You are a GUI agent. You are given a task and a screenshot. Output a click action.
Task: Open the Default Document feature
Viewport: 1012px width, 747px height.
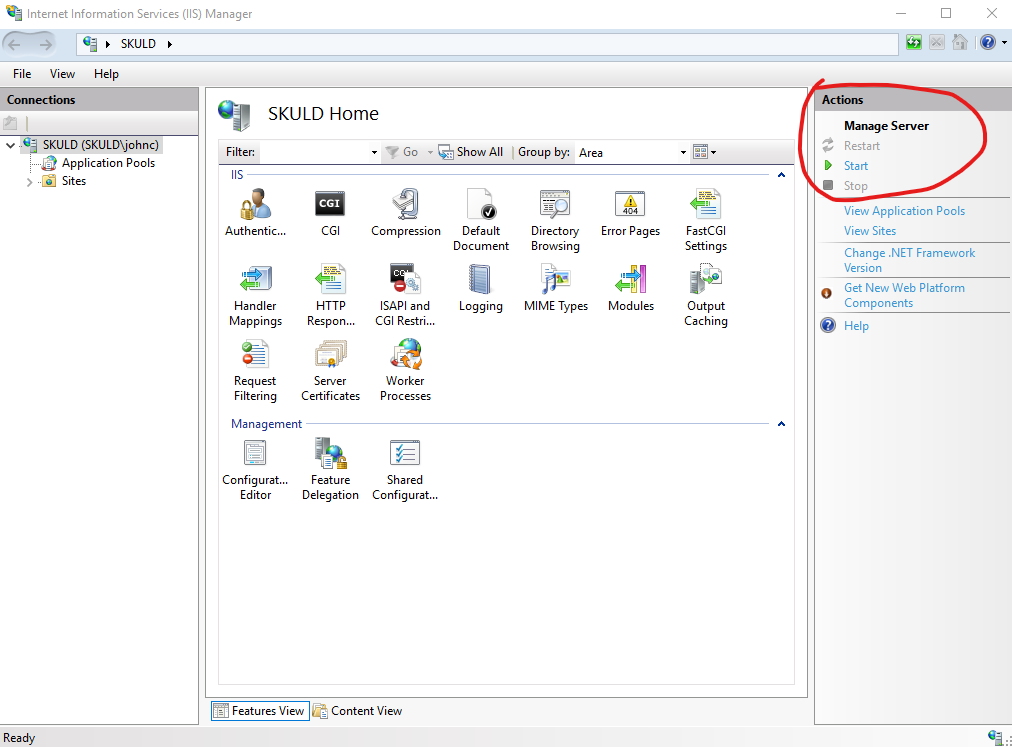(x=481, y=220)
